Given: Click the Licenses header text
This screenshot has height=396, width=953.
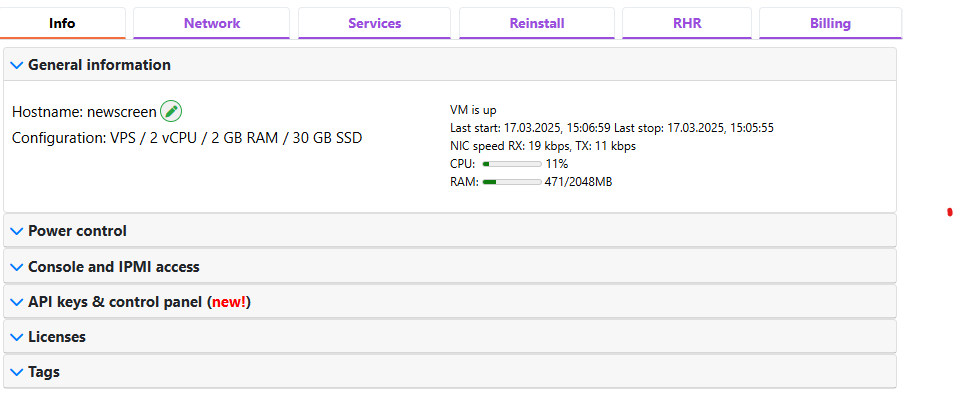Looking at the screenshot, I should pyautogui.click(x=57, y=337).
